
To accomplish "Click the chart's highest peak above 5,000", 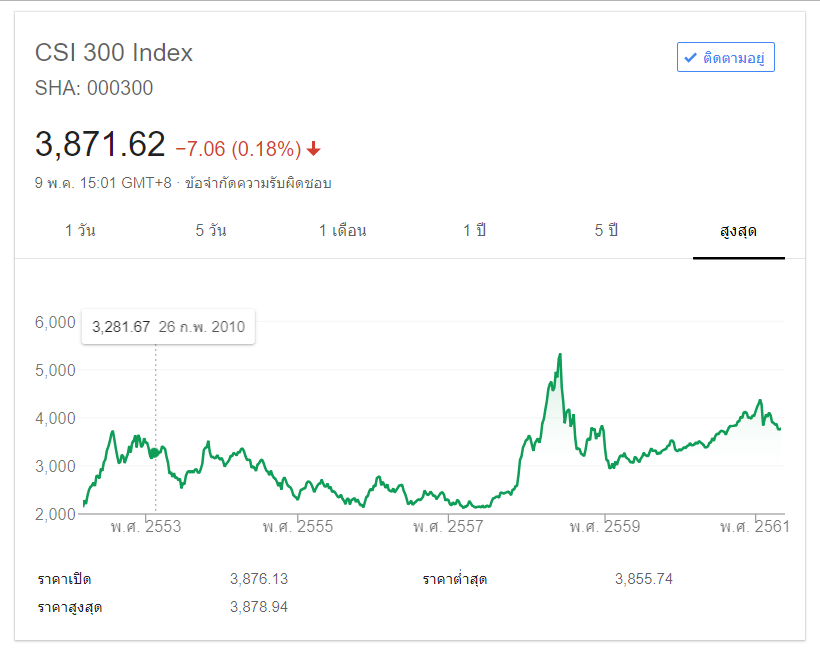I will pyautogui.click(x=560, y=355).
